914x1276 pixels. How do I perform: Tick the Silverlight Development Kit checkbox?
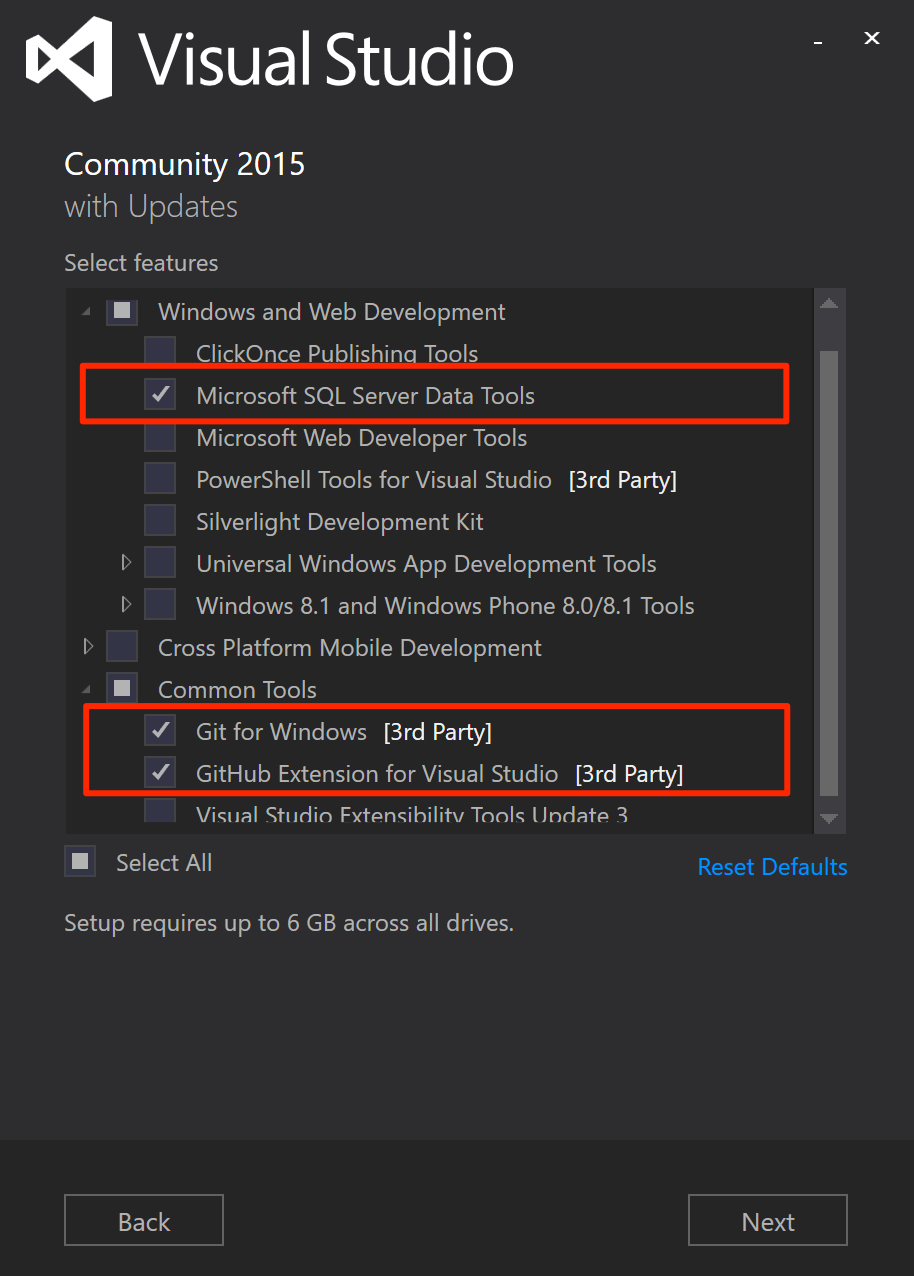click(x=160, y=521)
